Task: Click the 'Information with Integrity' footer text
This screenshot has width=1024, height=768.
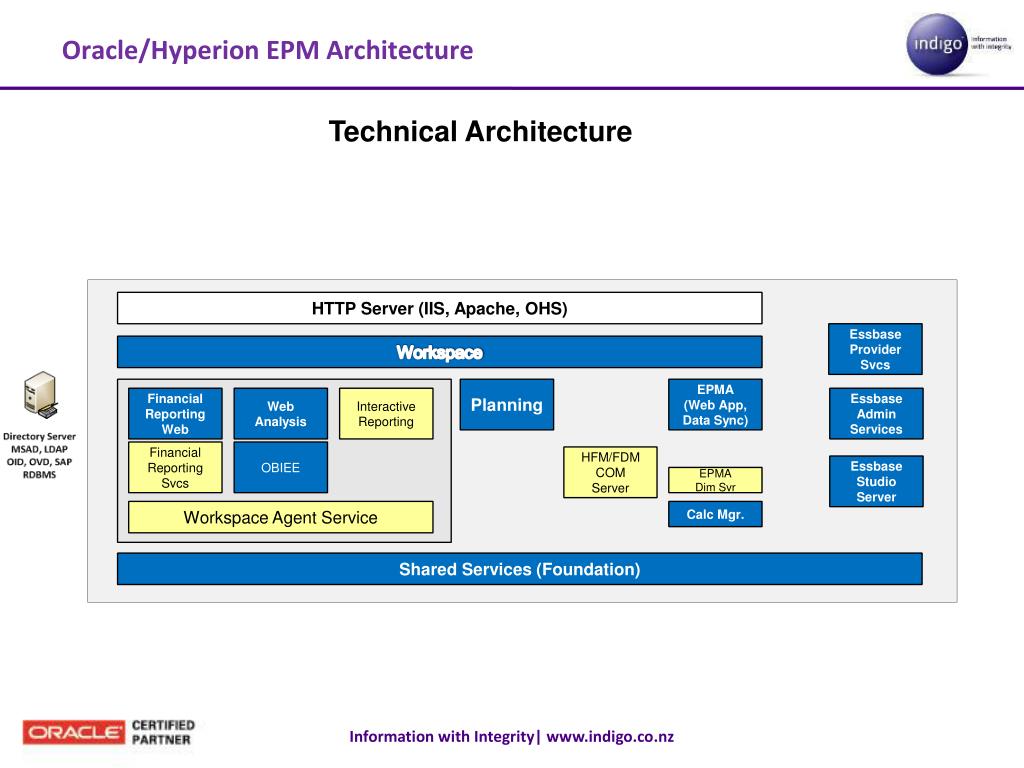Action: [x=441, y=737]
